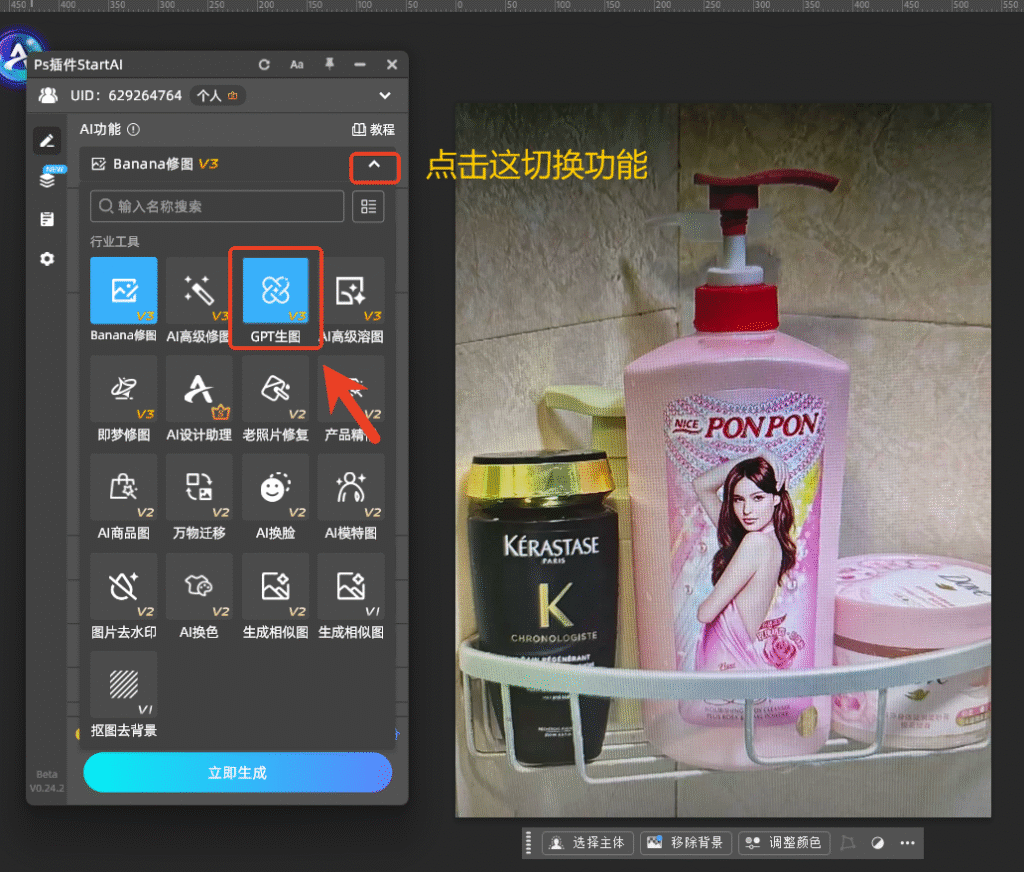The height and width of the screenshot is (872, 1024).
Task: Grab the contextual taskbar drag handle
Action: [528, 843]
